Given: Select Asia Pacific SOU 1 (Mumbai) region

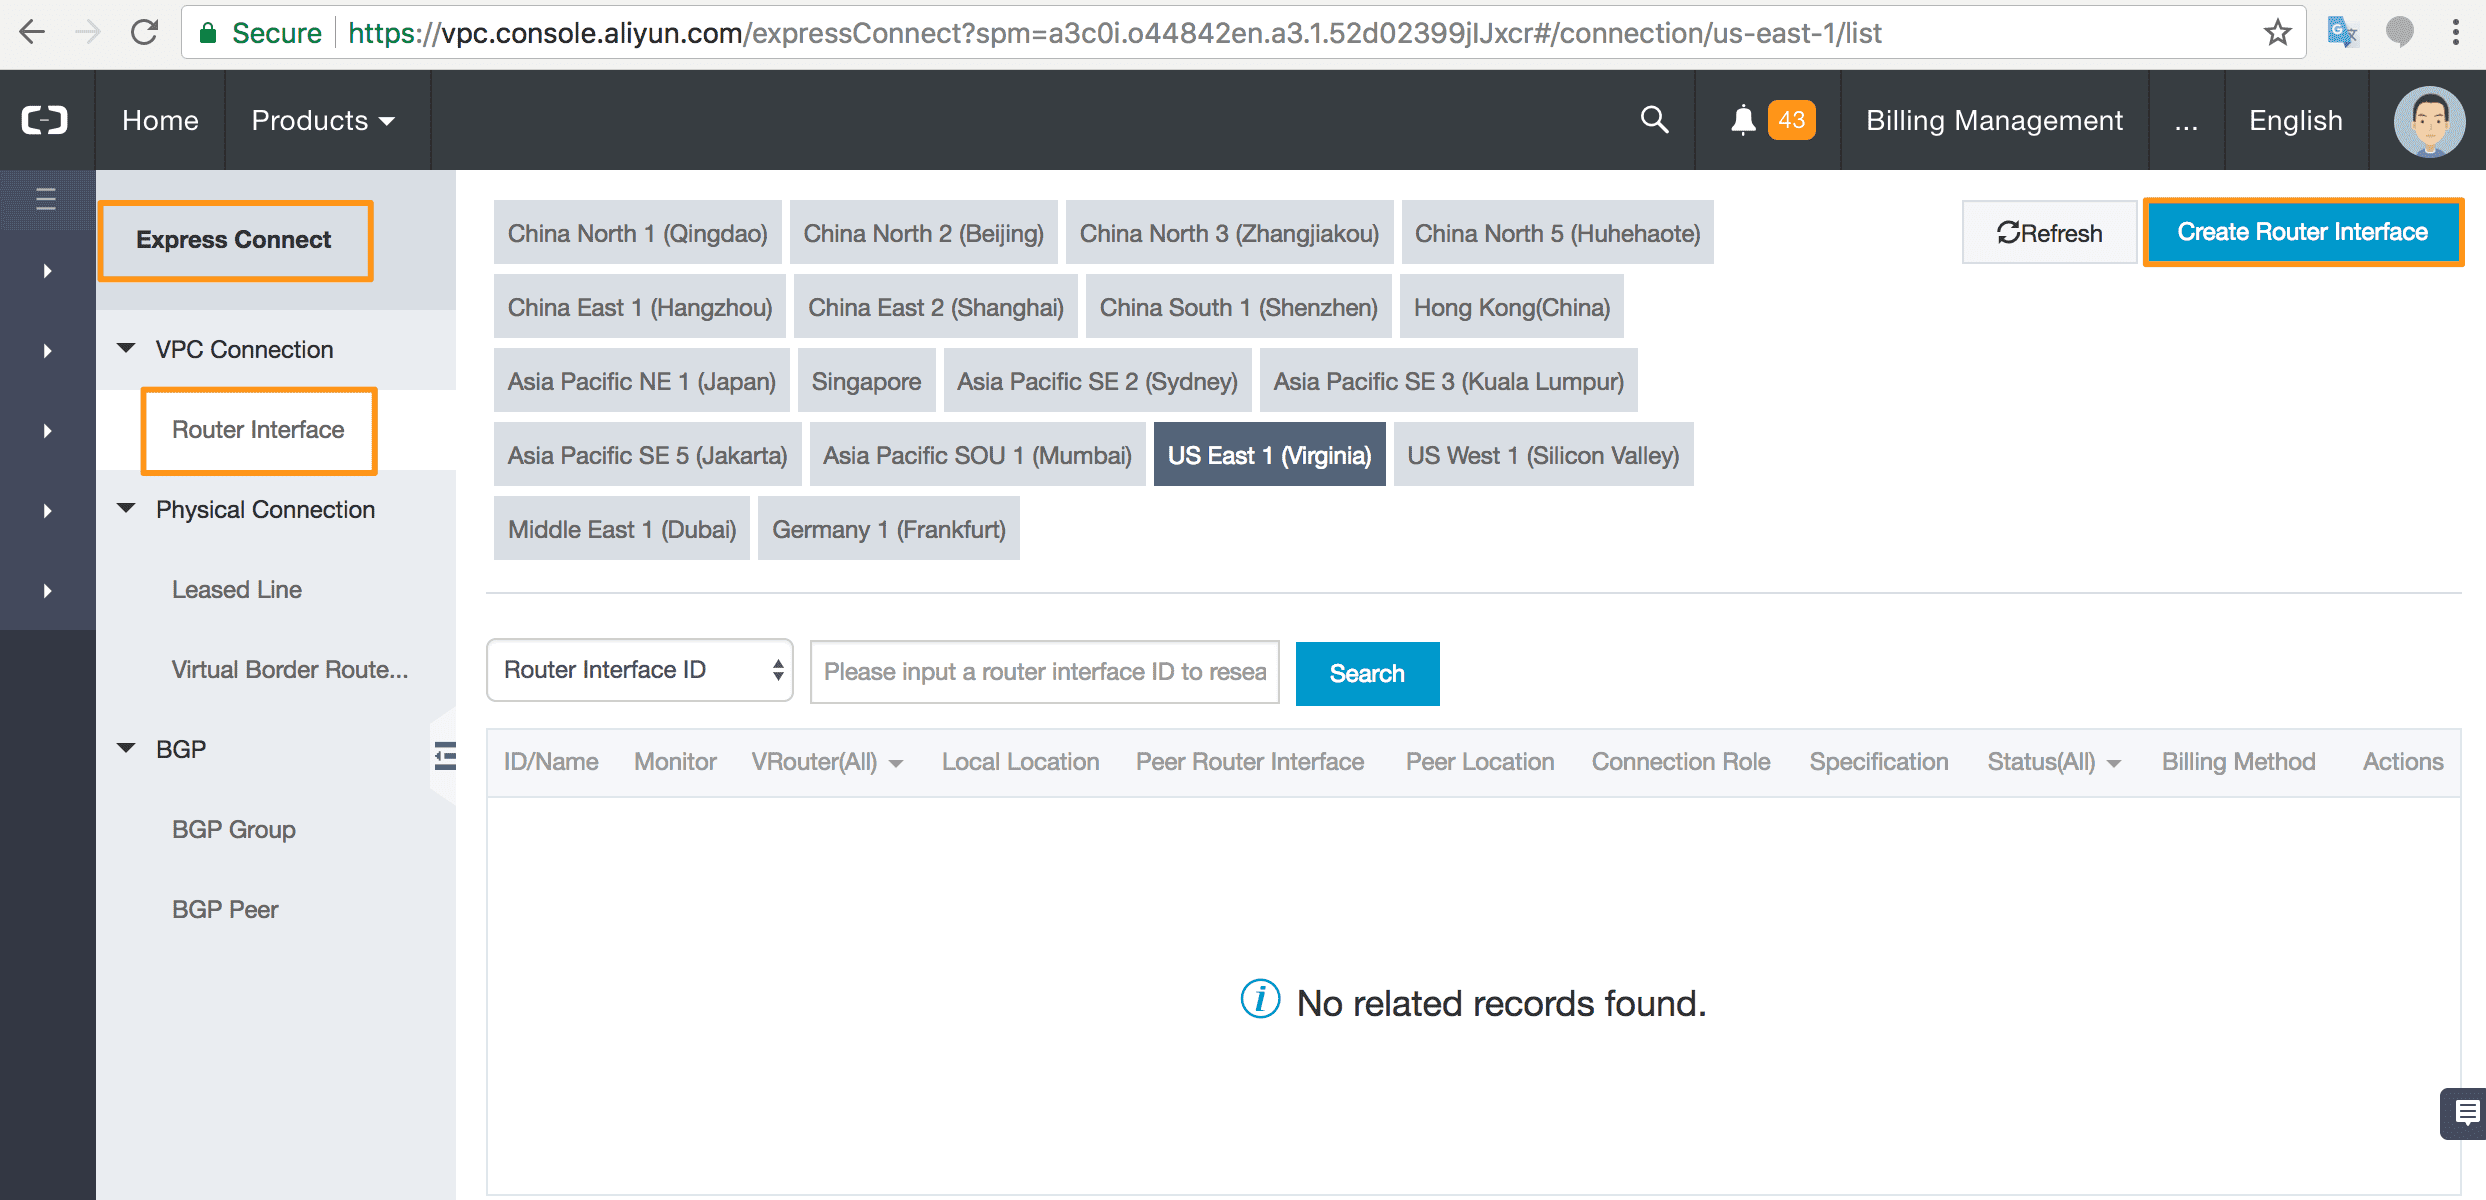Looking at the screenshot, I should (x=977, y=455).
